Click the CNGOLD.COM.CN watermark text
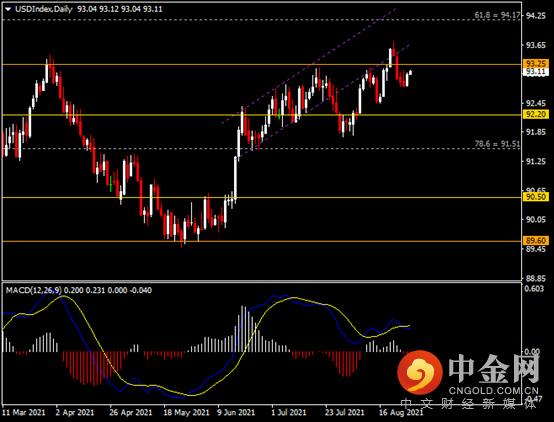554x422 pixels. (494, 391)
